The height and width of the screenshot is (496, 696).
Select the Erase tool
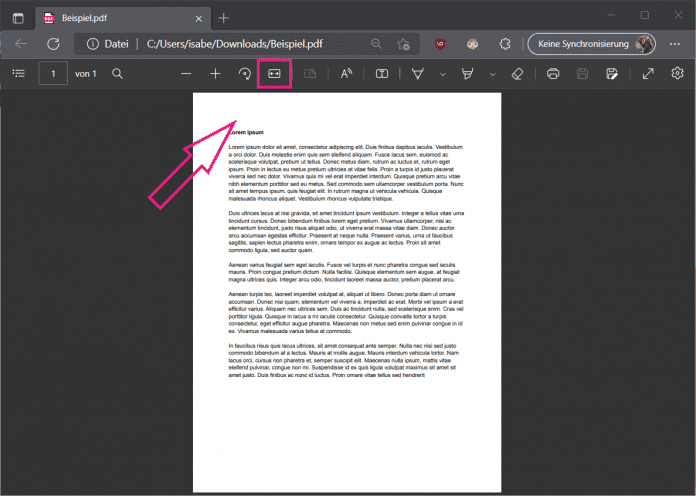tap(517, 74)
